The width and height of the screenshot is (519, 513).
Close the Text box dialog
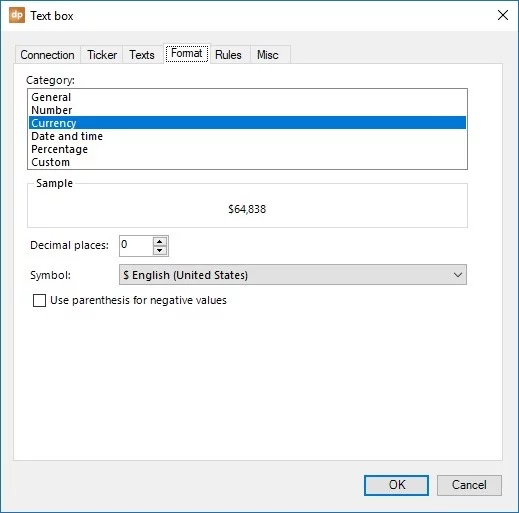503,15
